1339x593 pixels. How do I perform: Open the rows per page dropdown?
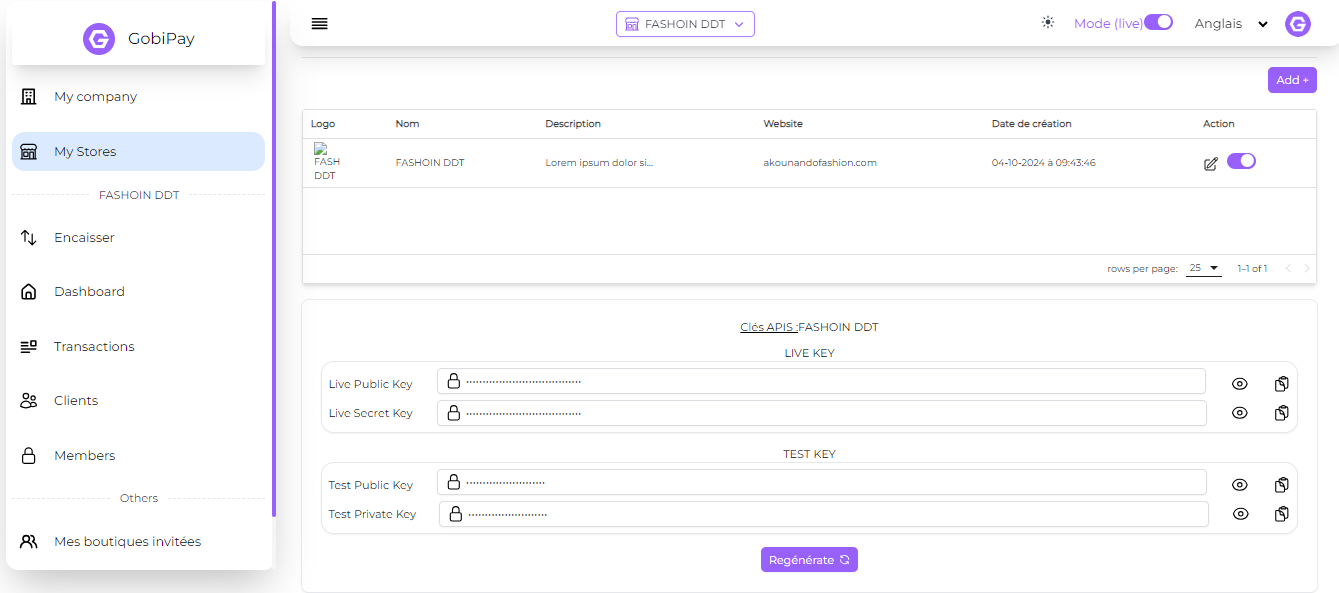point(1204,268)
